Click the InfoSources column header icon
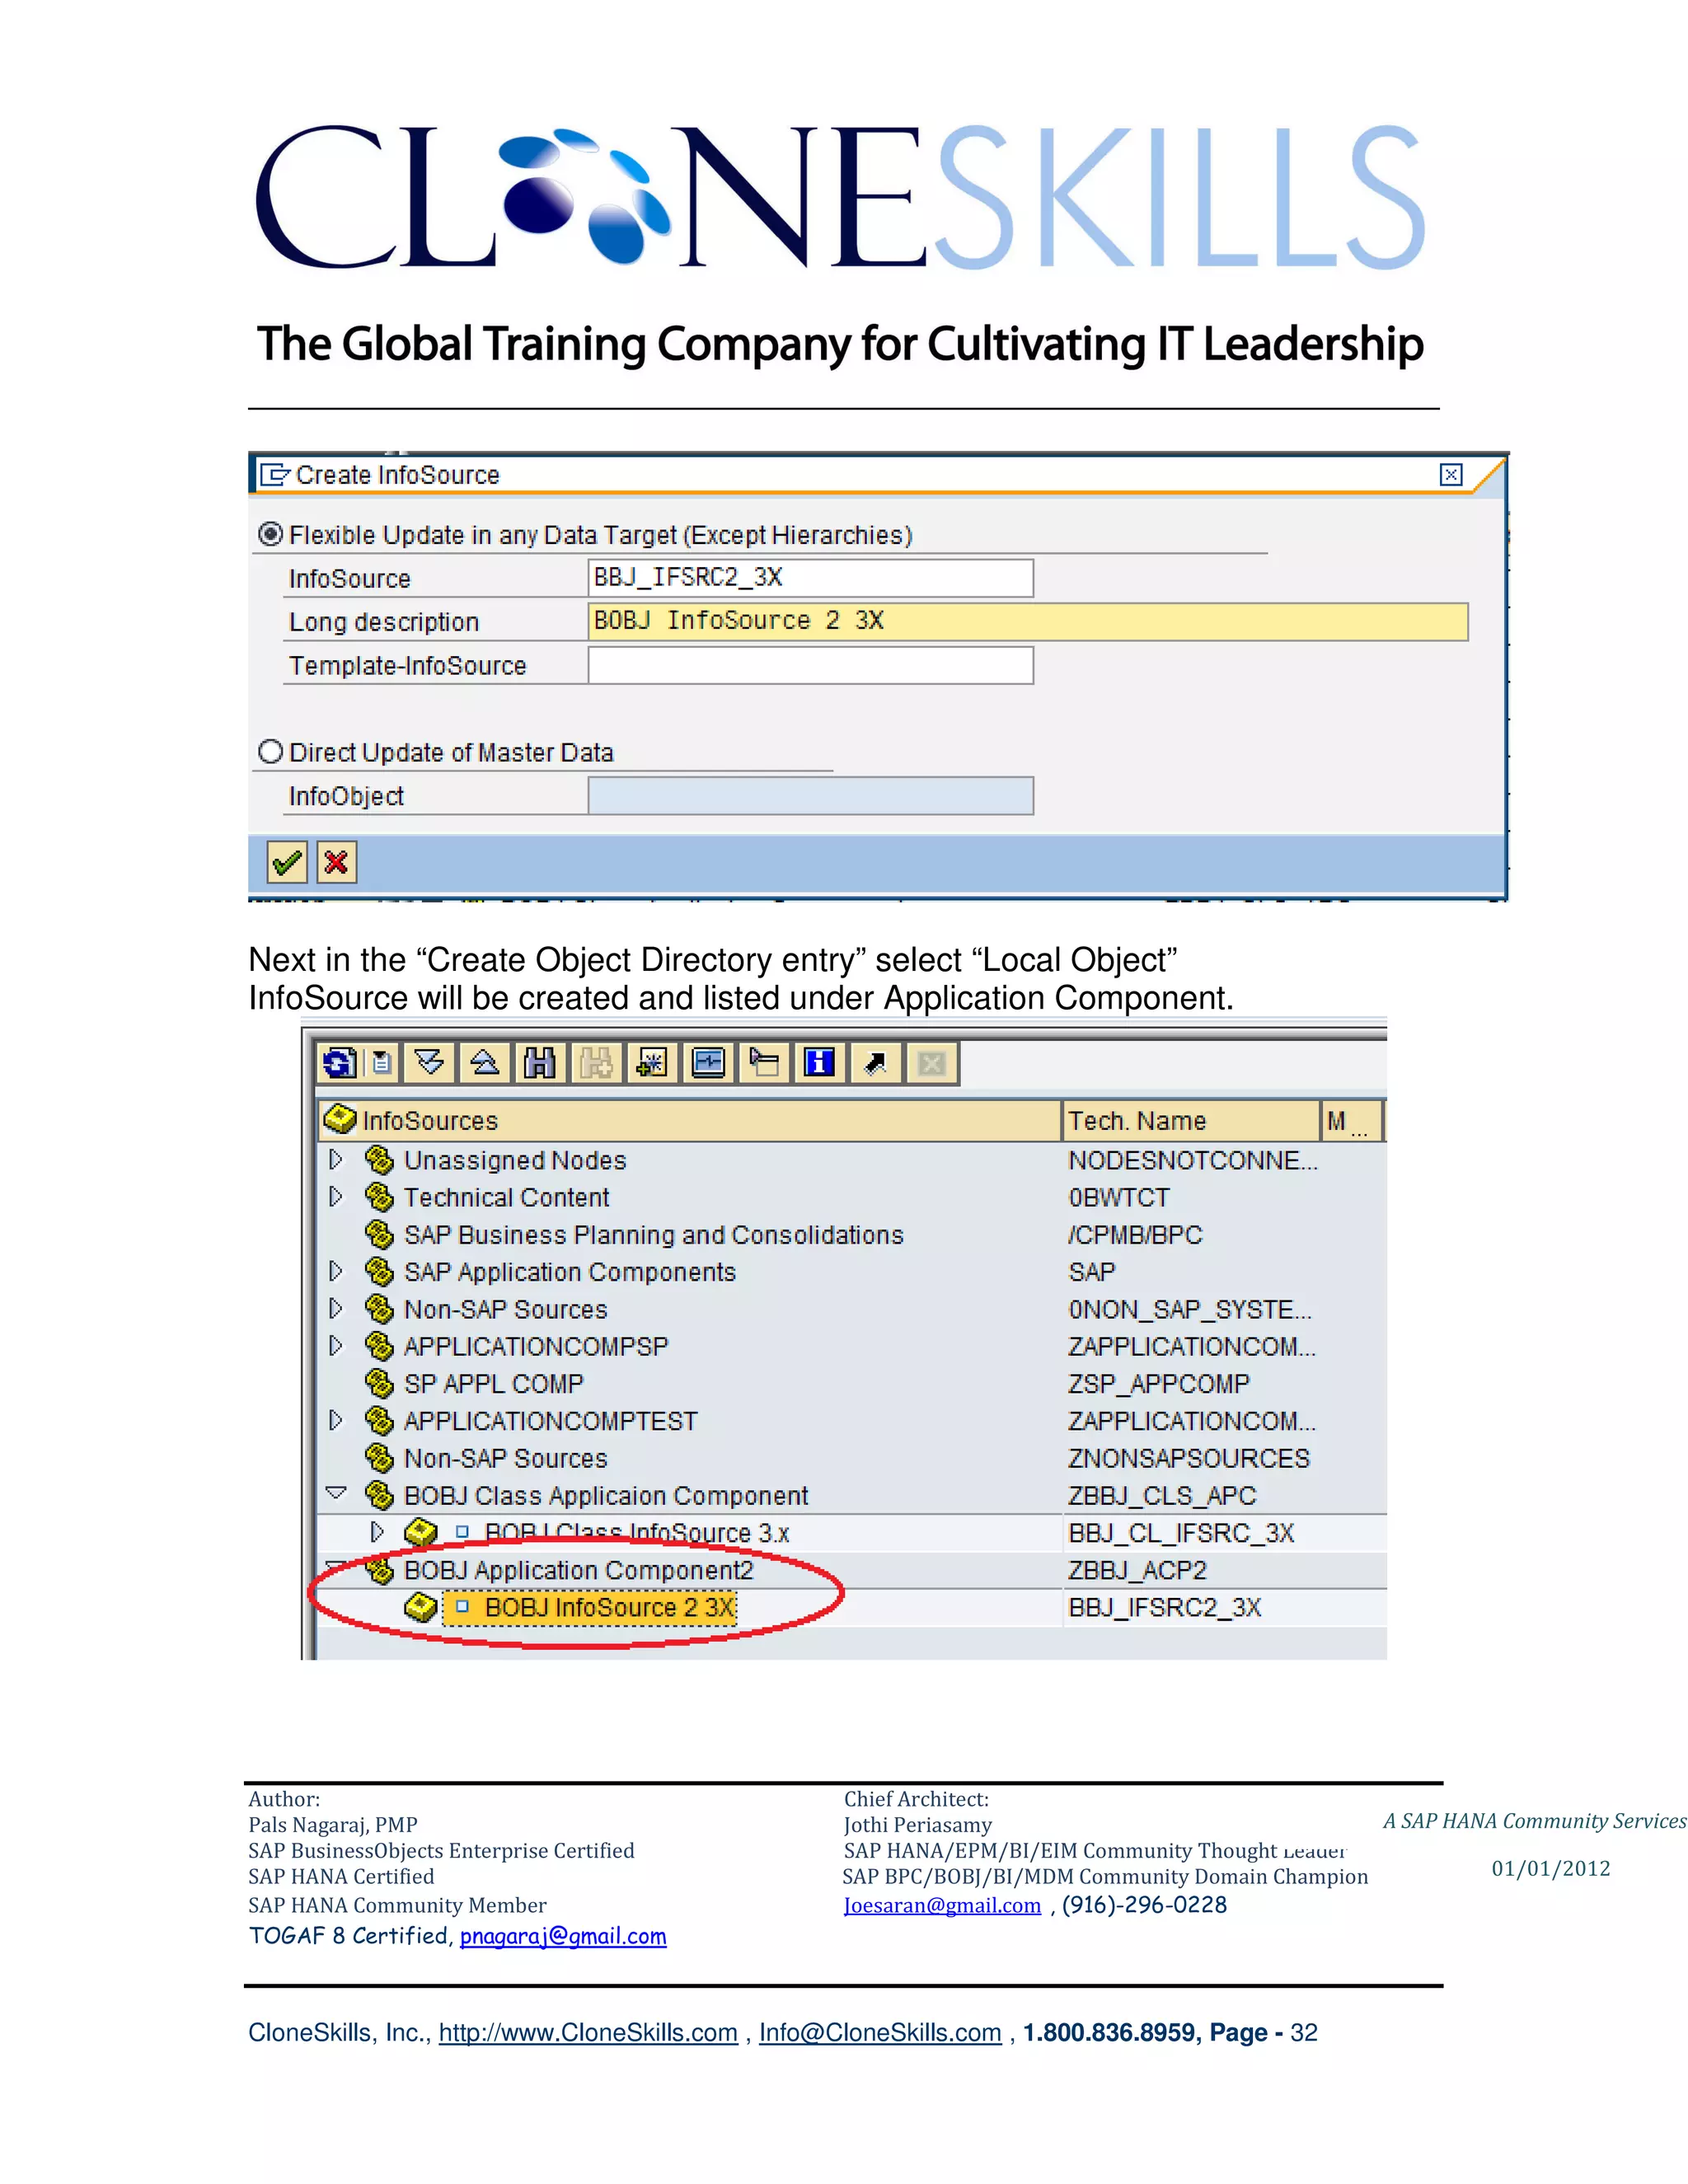The width and height of the screenshot is (1688, 2184). 341,1120
